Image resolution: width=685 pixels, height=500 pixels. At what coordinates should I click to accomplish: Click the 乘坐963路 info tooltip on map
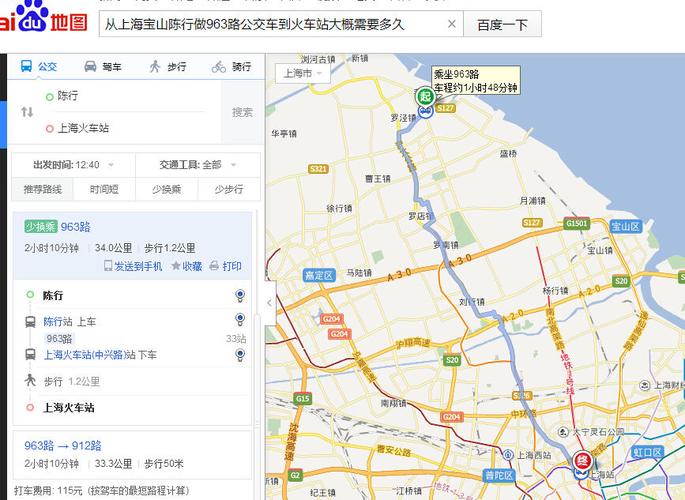click(x=476, y=80)
